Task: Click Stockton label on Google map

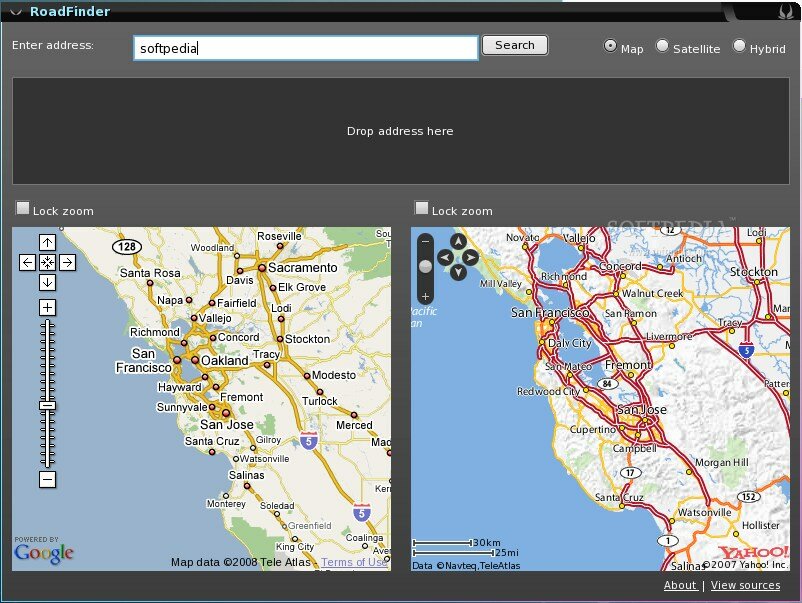Action: coord(307,339)
